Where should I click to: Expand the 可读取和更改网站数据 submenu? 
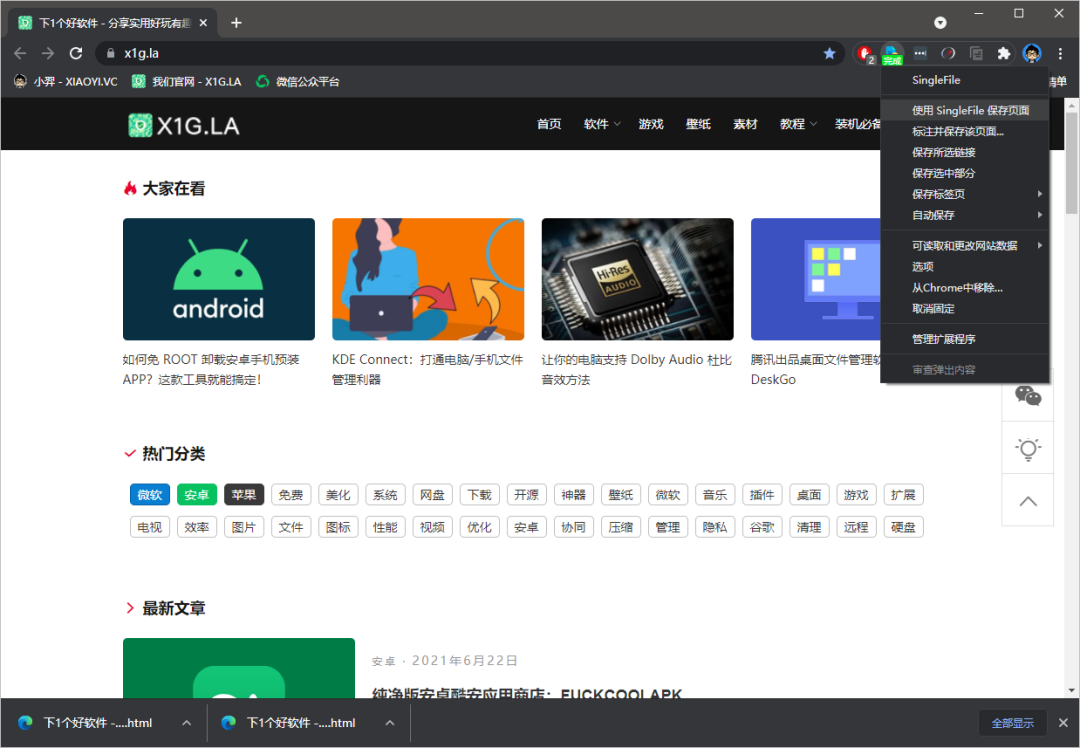pyautogui.click(x=965, y=245)
